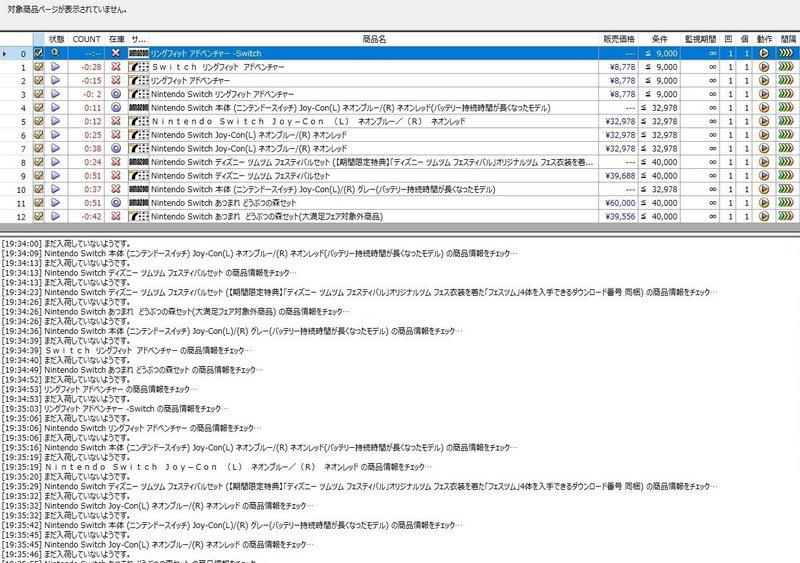Click the amazon site icon in row 4
This screenshot has width=800, height=563.
coord(138,108)
